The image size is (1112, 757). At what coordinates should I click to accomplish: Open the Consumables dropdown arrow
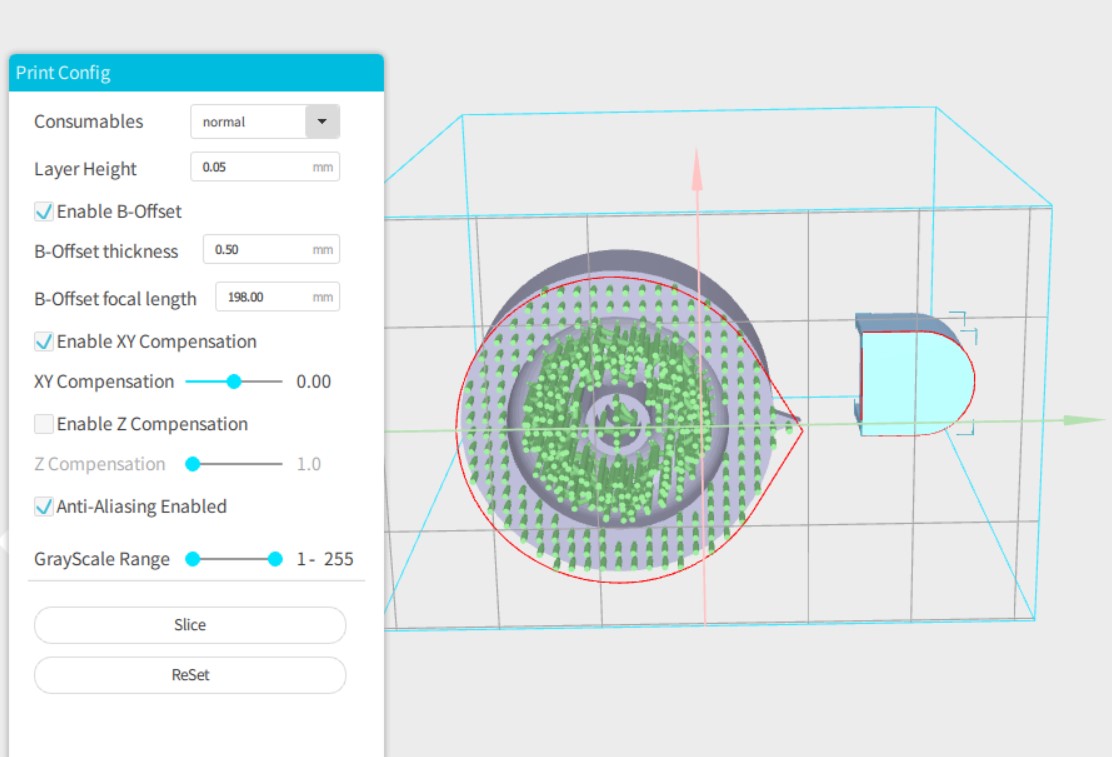[x=322, y=122]
